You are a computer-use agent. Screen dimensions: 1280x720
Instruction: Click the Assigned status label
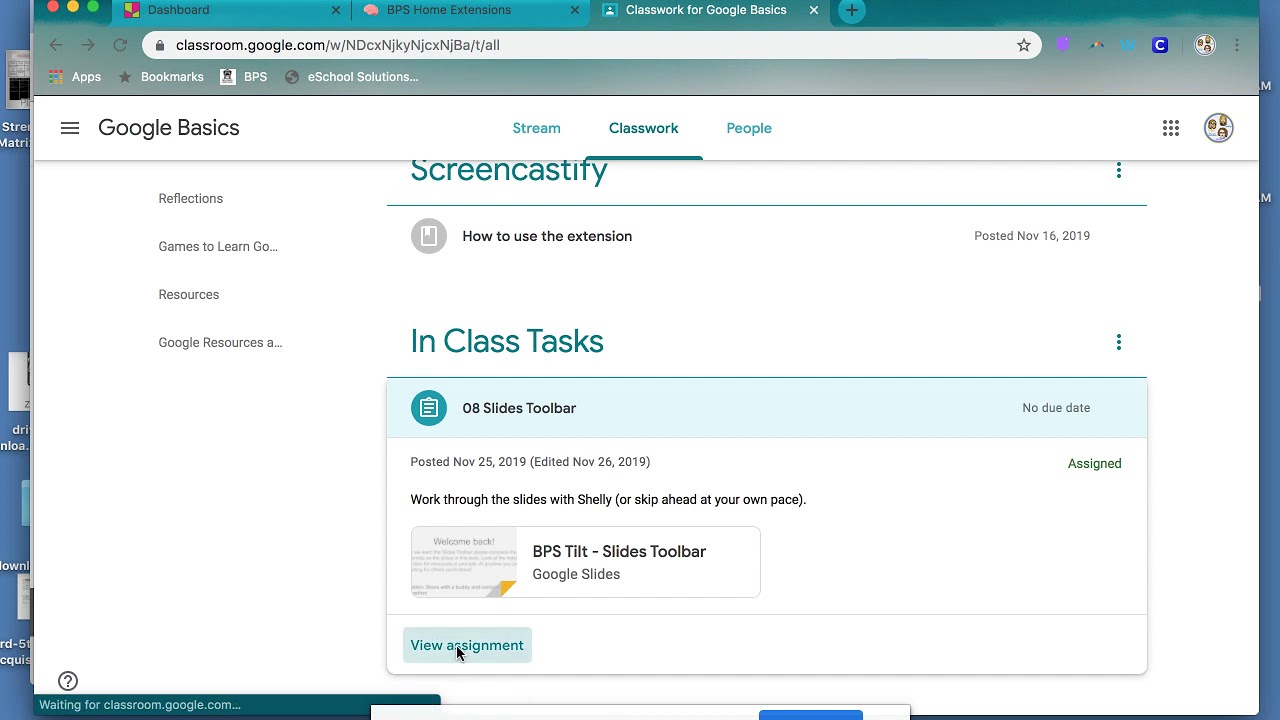pyautogui.click(x=1095, y=463)
